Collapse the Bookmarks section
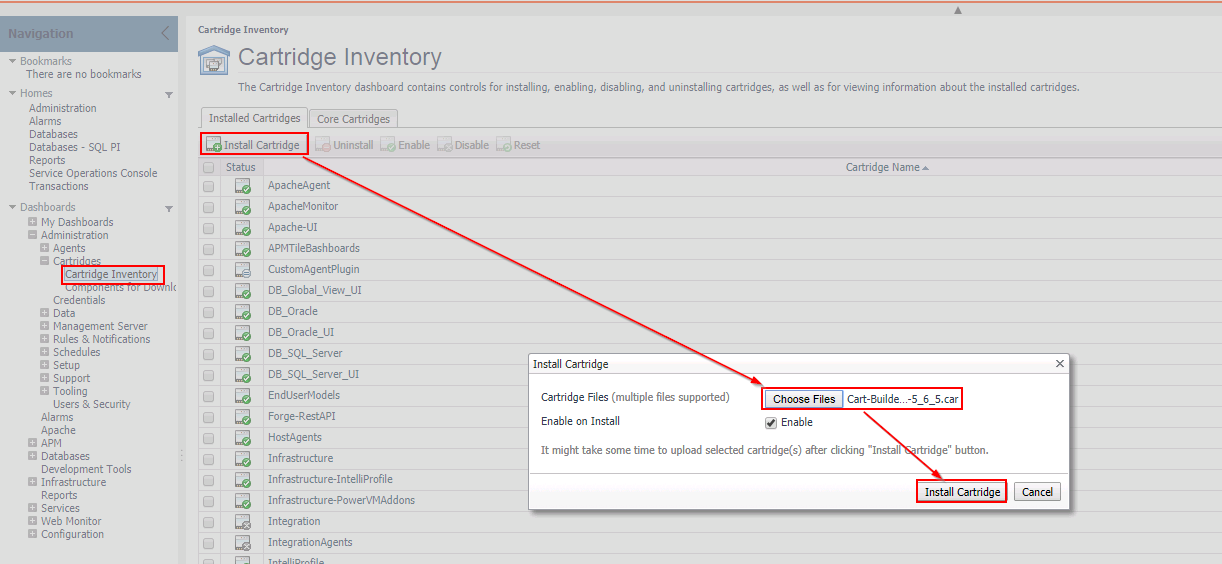Screen dimensions: 1222x564 (x=12, y=61)
